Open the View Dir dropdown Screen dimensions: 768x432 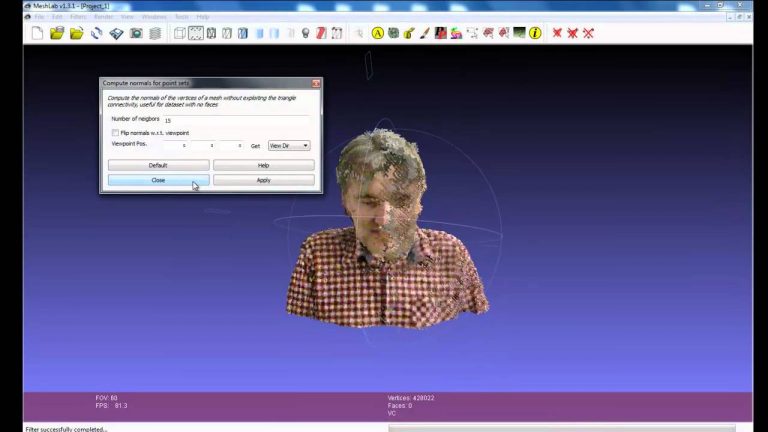click(x=289, y=146)
